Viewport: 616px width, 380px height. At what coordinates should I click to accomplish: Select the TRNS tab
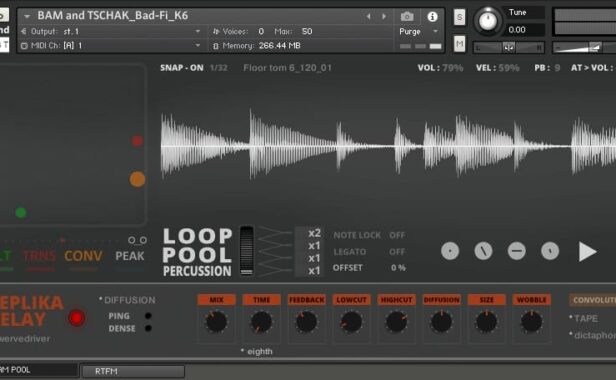pos(39,256)
